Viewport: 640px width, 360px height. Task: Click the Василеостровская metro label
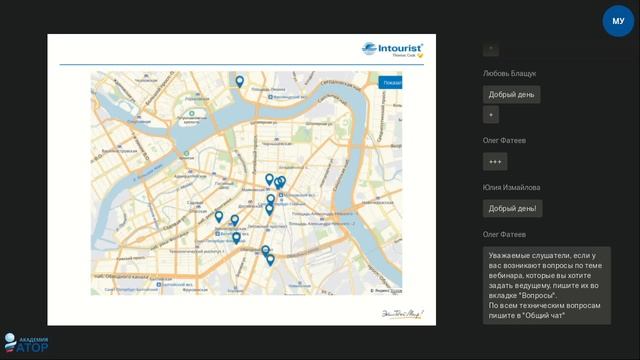coord(119,151)
